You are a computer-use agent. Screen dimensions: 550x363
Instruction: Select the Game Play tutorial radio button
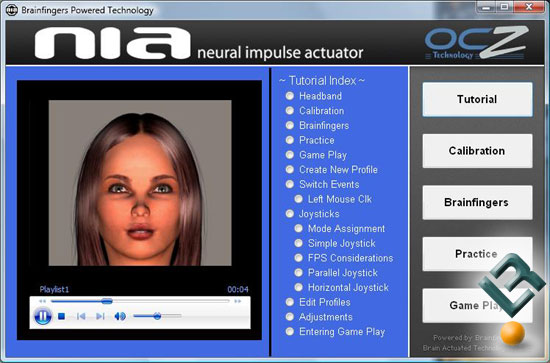click(x=290, y=155)
